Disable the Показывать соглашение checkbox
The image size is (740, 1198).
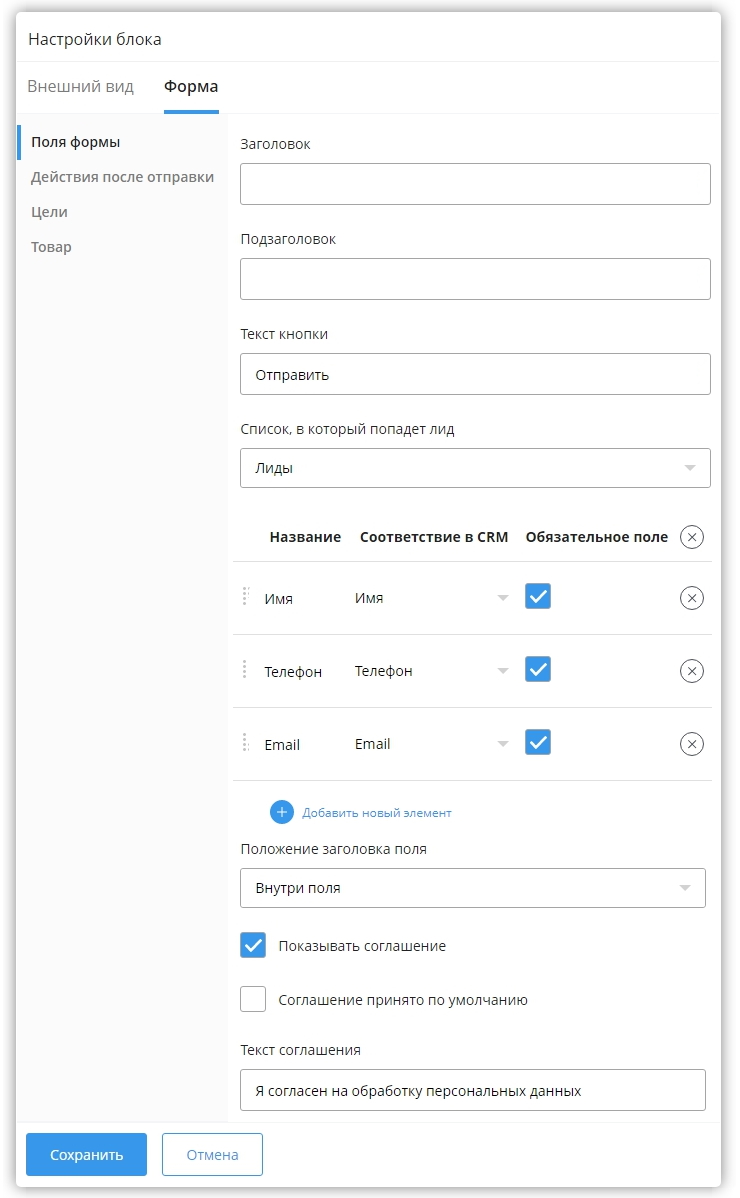(253, 945)
